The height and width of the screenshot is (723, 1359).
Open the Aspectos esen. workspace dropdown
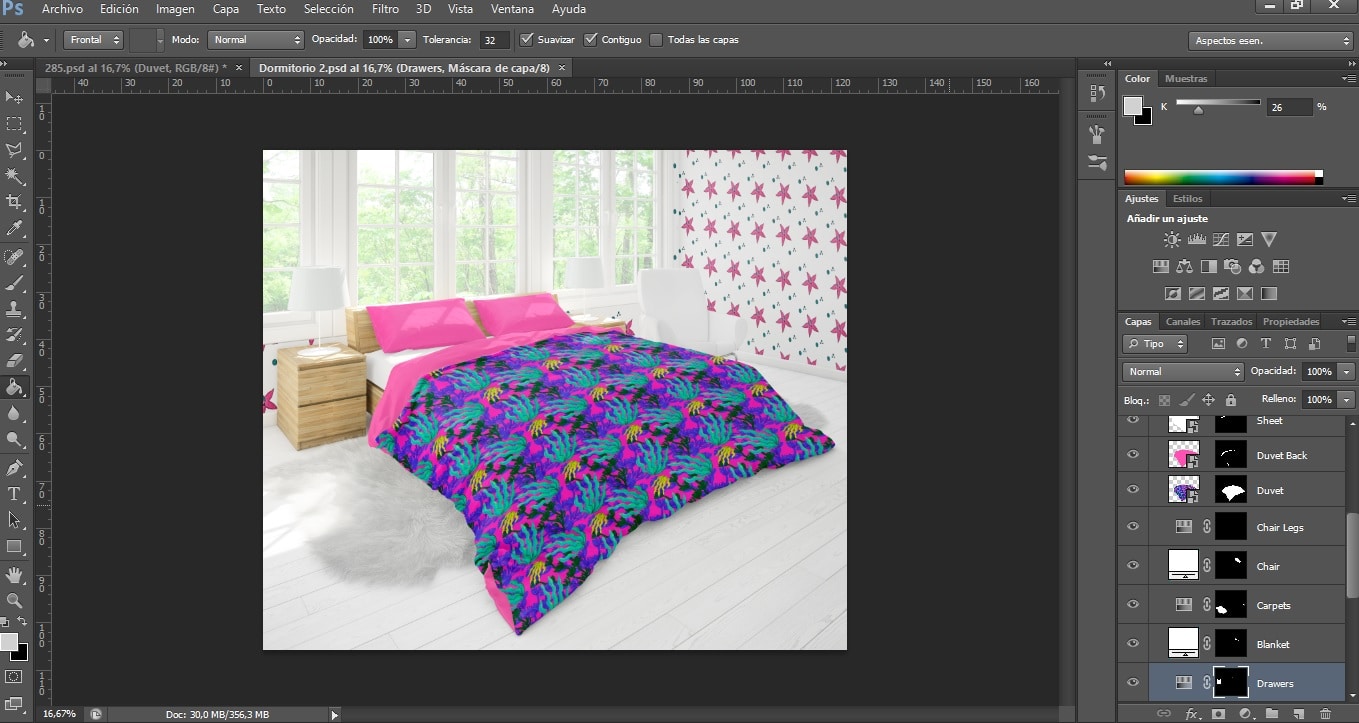(1271, 41)
